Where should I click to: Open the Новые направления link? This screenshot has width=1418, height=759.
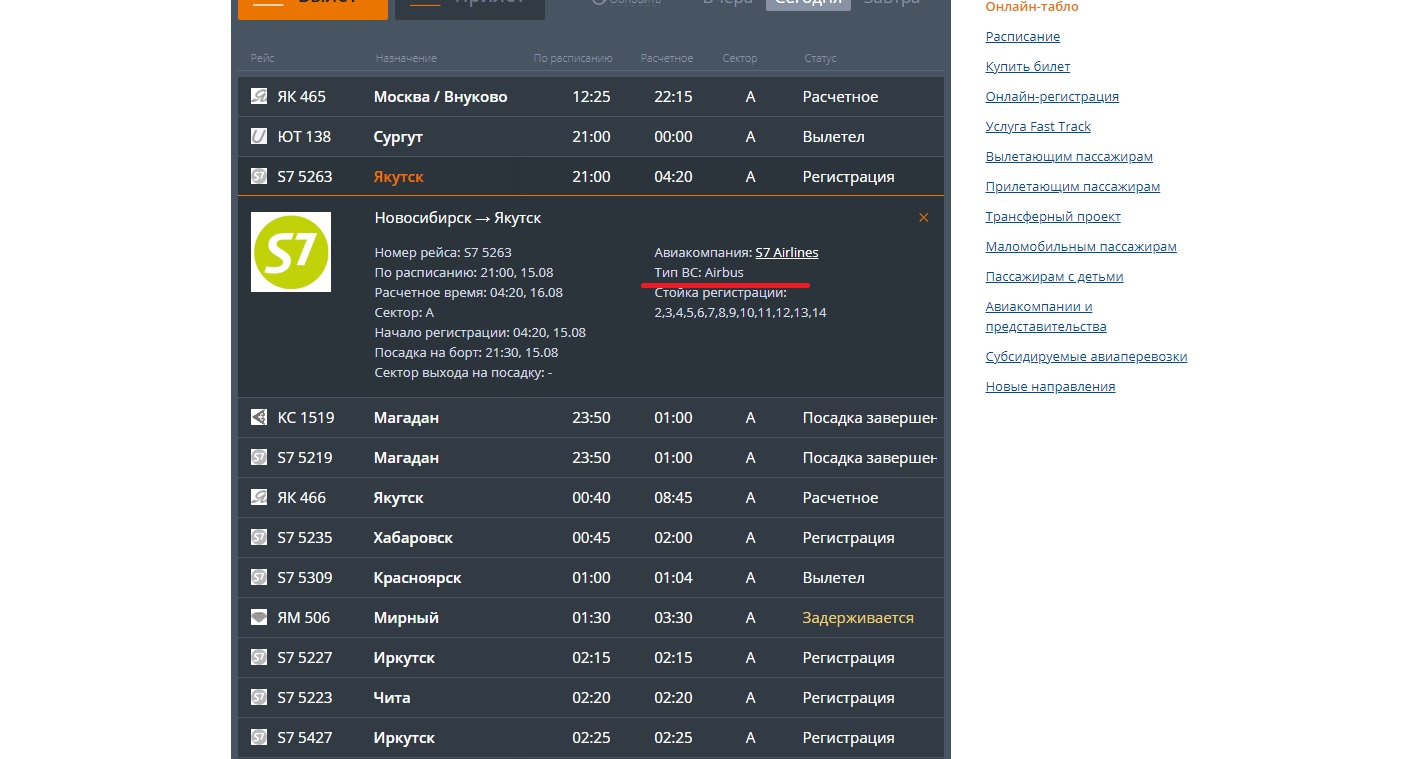click(1051, 387)
